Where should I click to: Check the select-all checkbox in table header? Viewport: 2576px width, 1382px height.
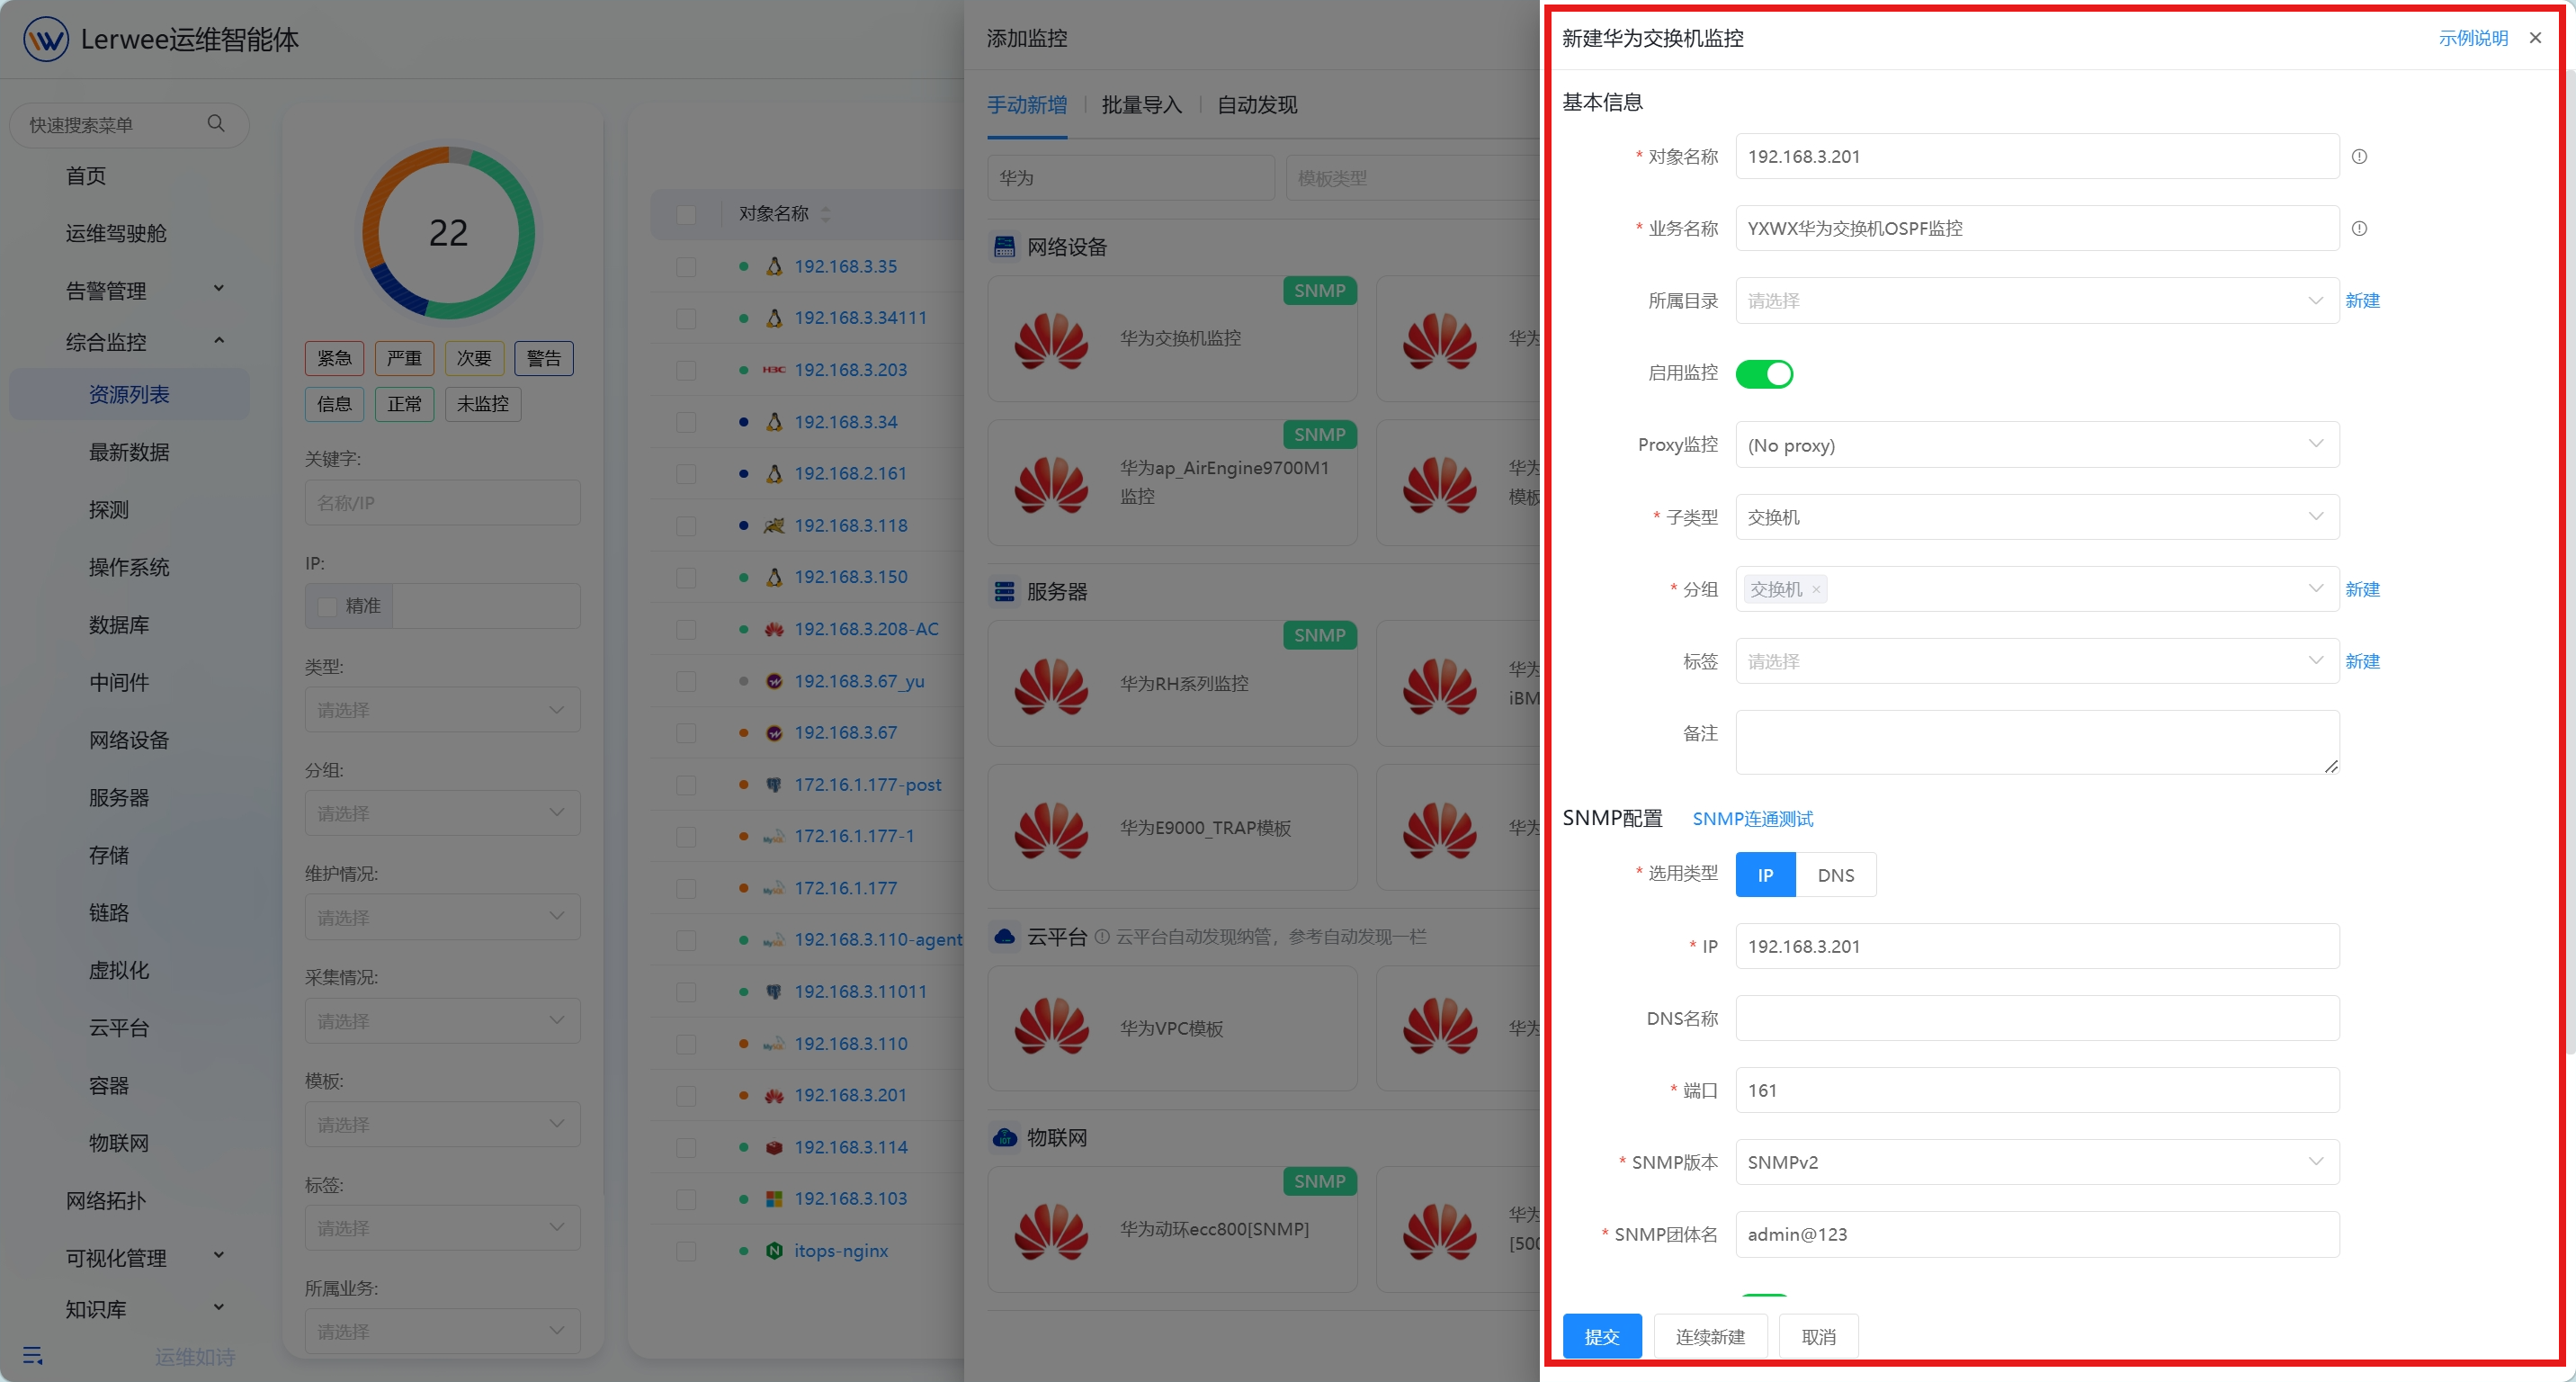click(686, 214)
